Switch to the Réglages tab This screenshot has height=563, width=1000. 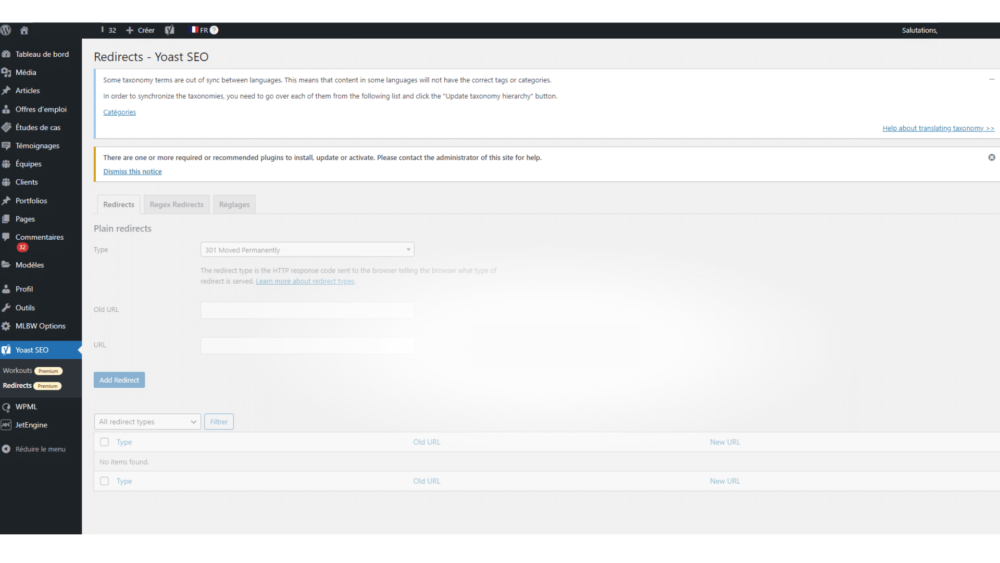pyautogui.click(x=234, y=205)
